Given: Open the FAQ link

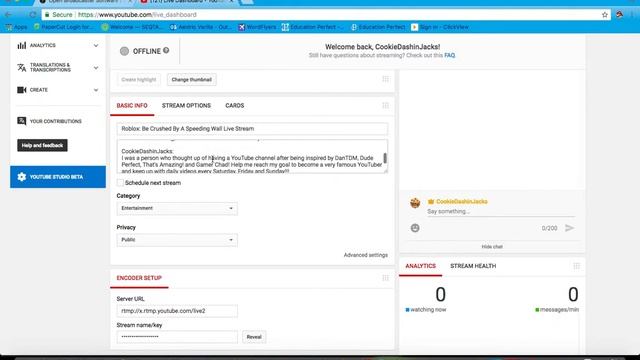Looking at the screenshot, I should point(449,55).
